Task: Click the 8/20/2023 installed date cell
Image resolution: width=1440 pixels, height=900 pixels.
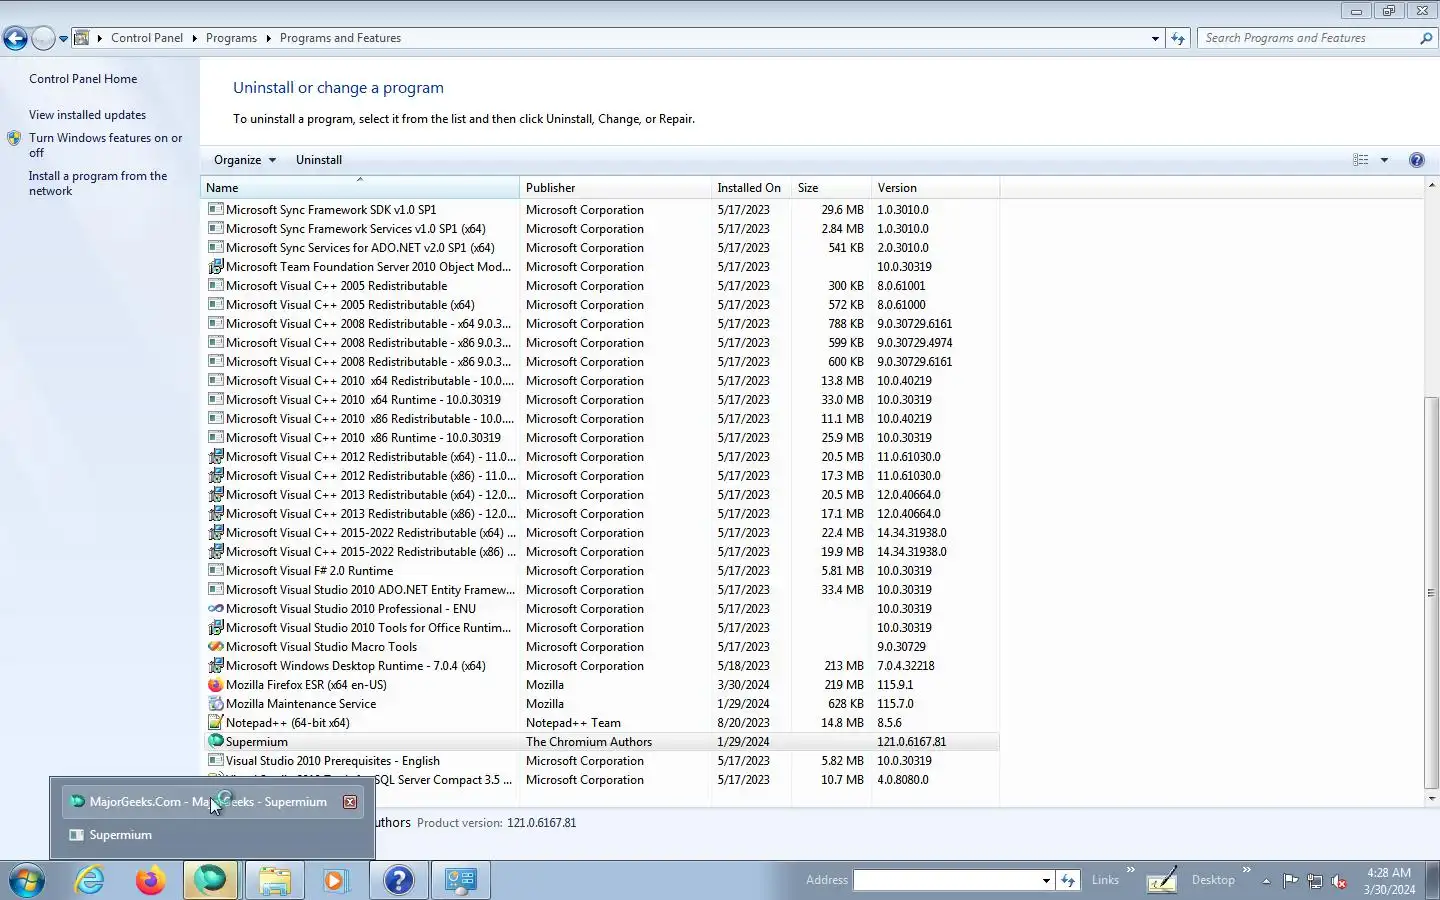Action: click(x=743, y=723)
